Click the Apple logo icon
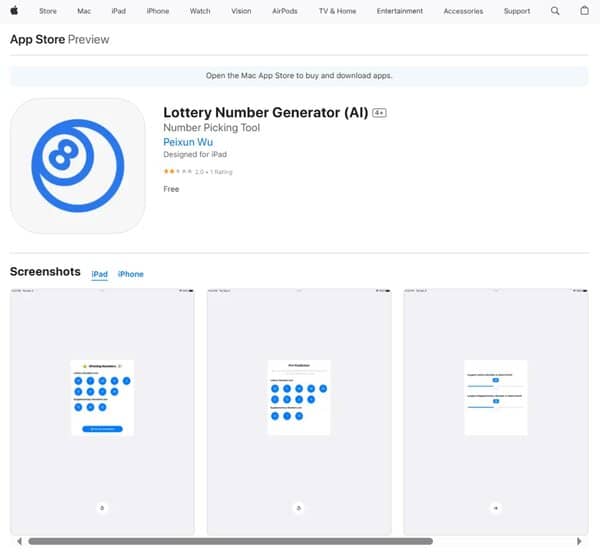This screenshot has height=558, width=600. [14, 11]
